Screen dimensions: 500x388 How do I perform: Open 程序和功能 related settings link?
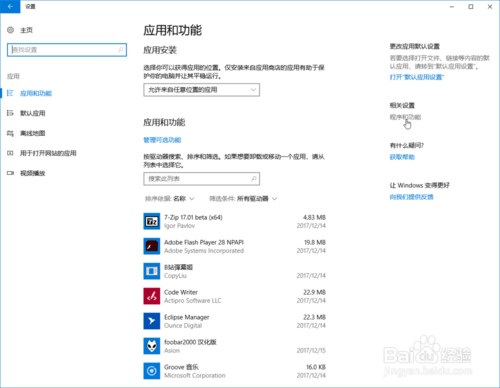point(405,117)
